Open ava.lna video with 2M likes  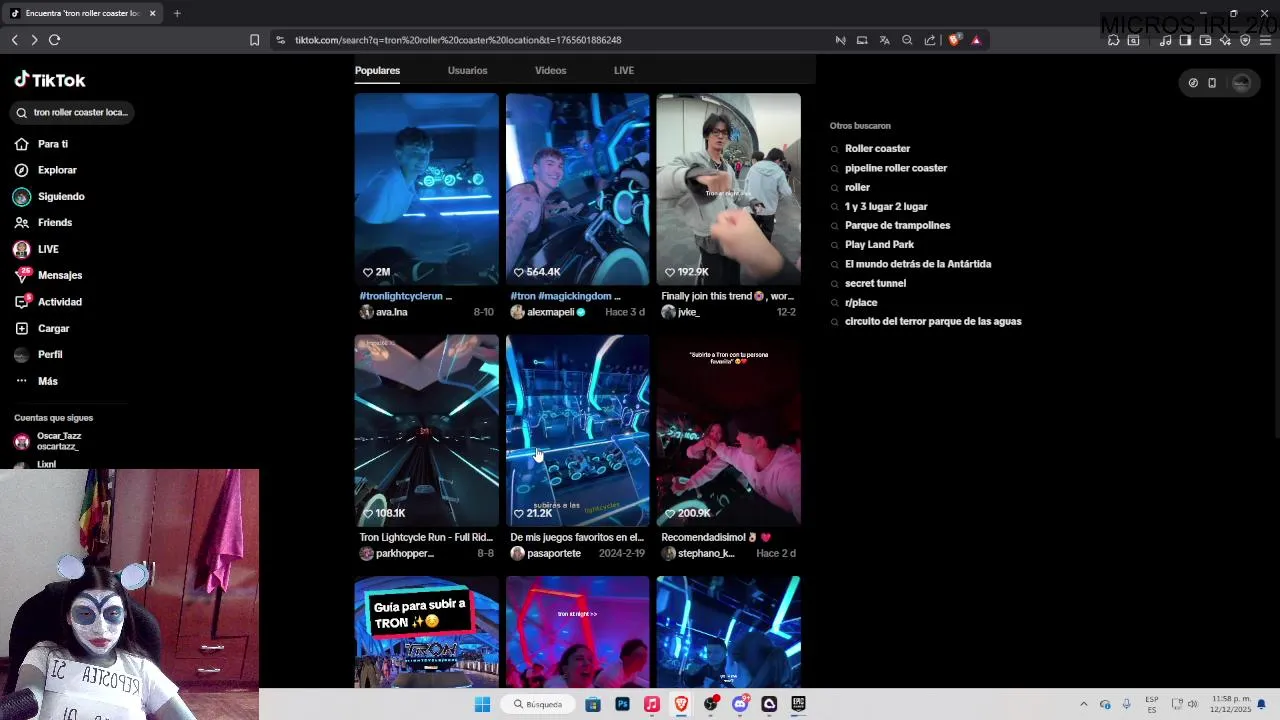point(426,189)
